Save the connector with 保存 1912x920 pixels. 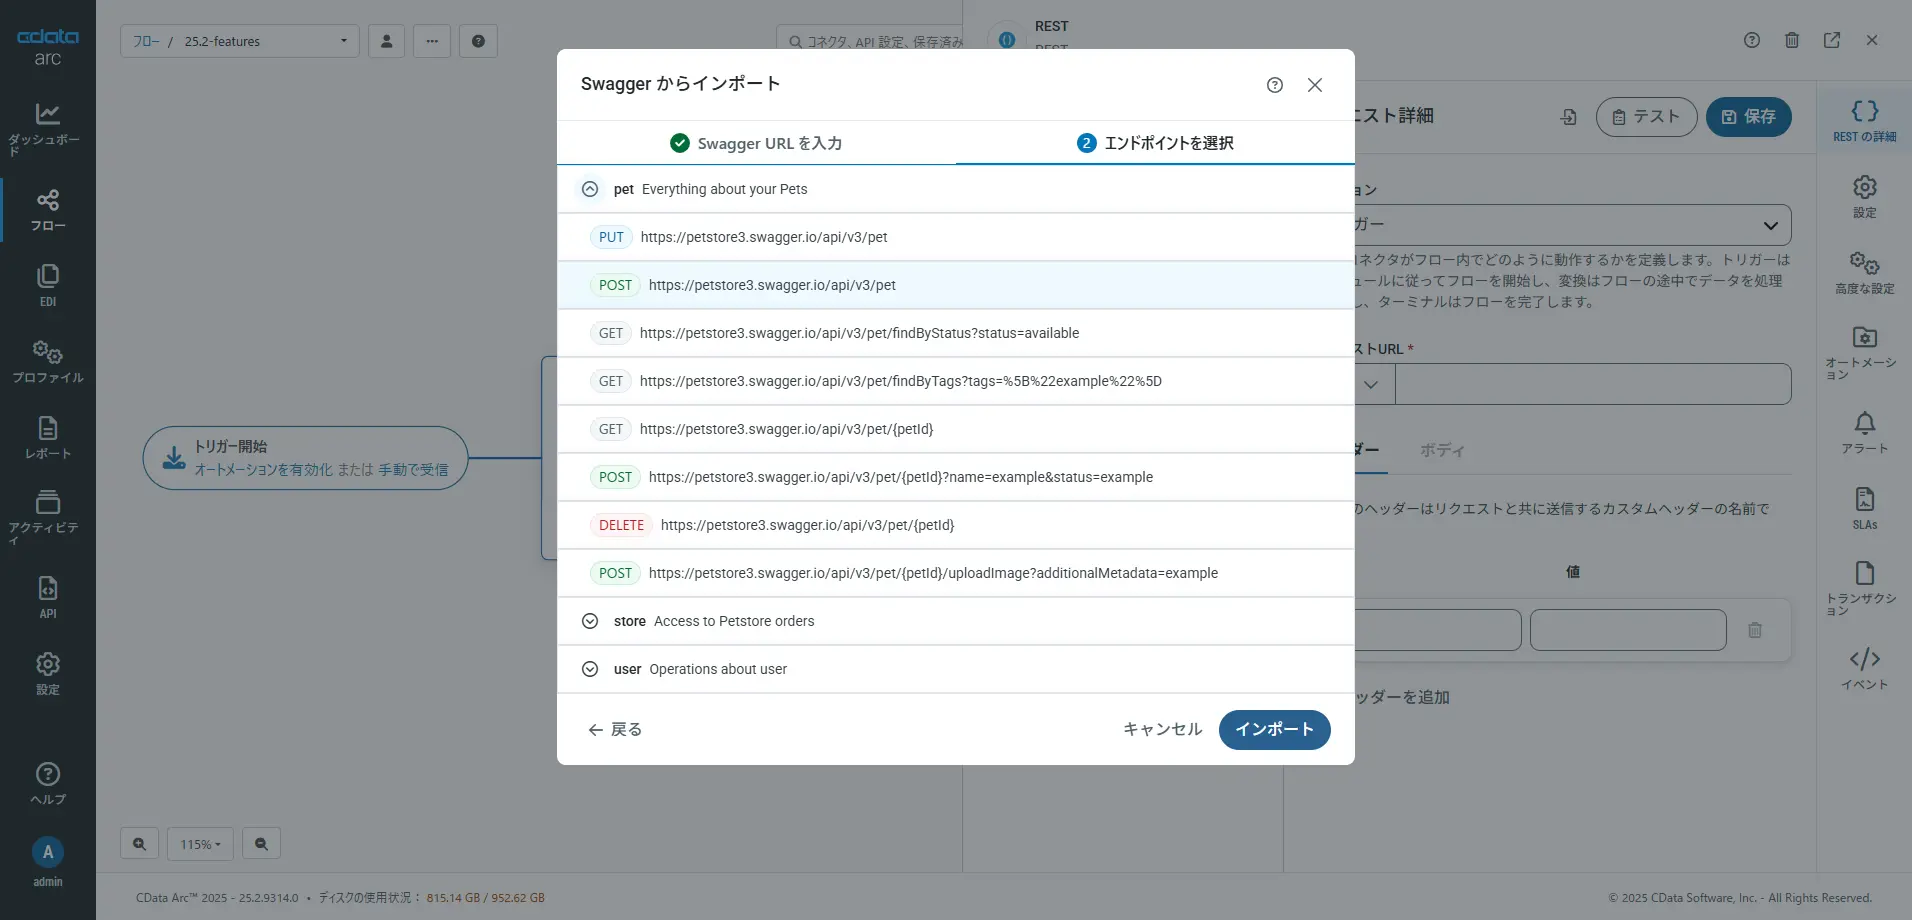click(x=1748, y=117)
